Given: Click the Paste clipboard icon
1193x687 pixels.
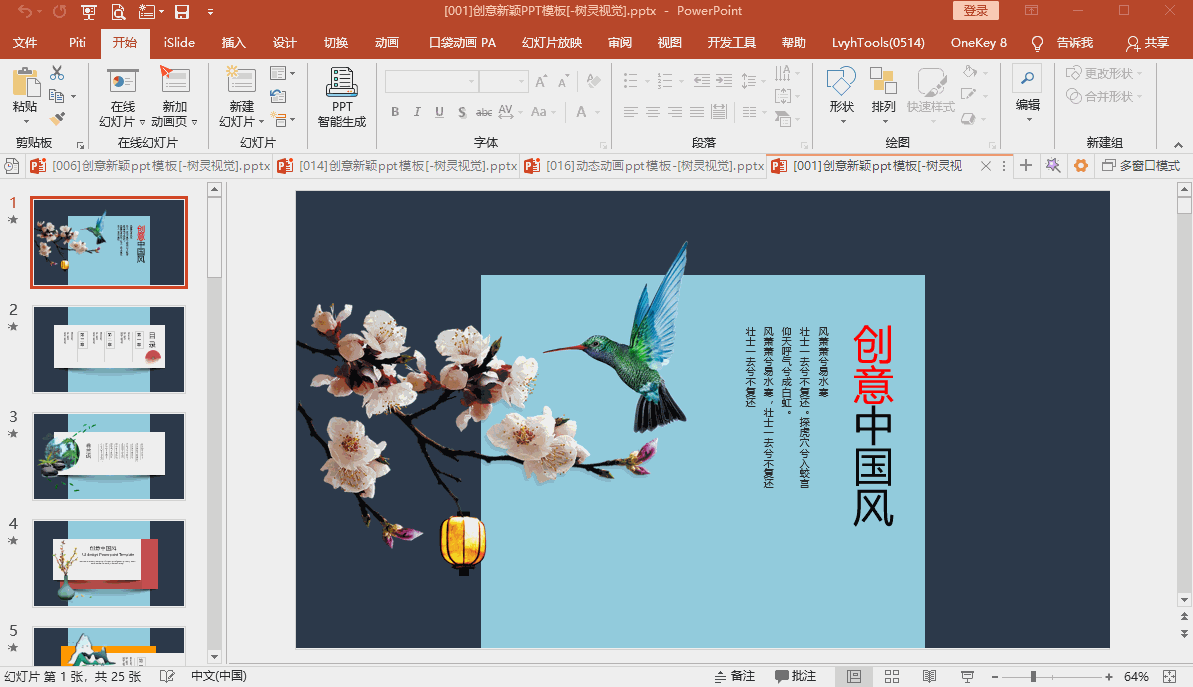Looking at the screenshot, I should 25,83.
